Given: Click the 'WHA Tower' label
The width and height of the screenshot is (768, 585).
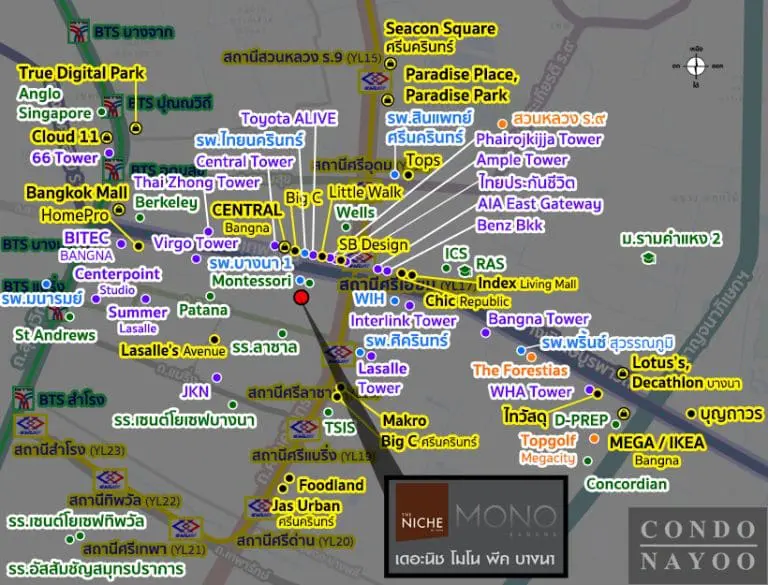Looking at the screenshot, I should pos(531,392).
